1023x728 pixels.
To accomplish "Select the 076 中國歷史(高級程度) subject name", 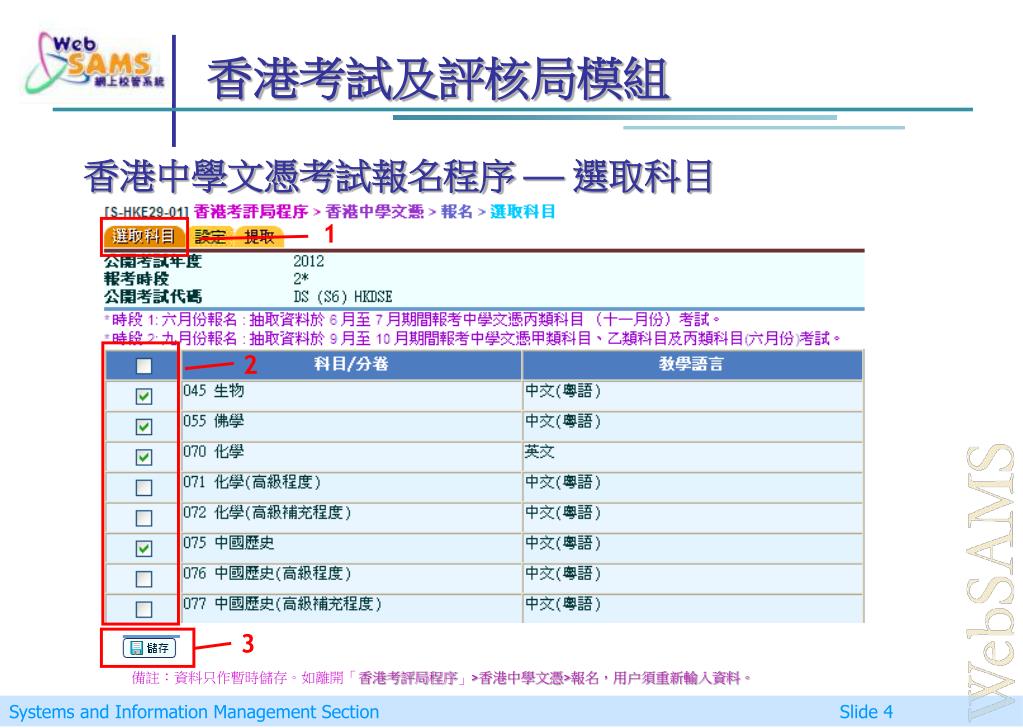I will tap(267, 573).
